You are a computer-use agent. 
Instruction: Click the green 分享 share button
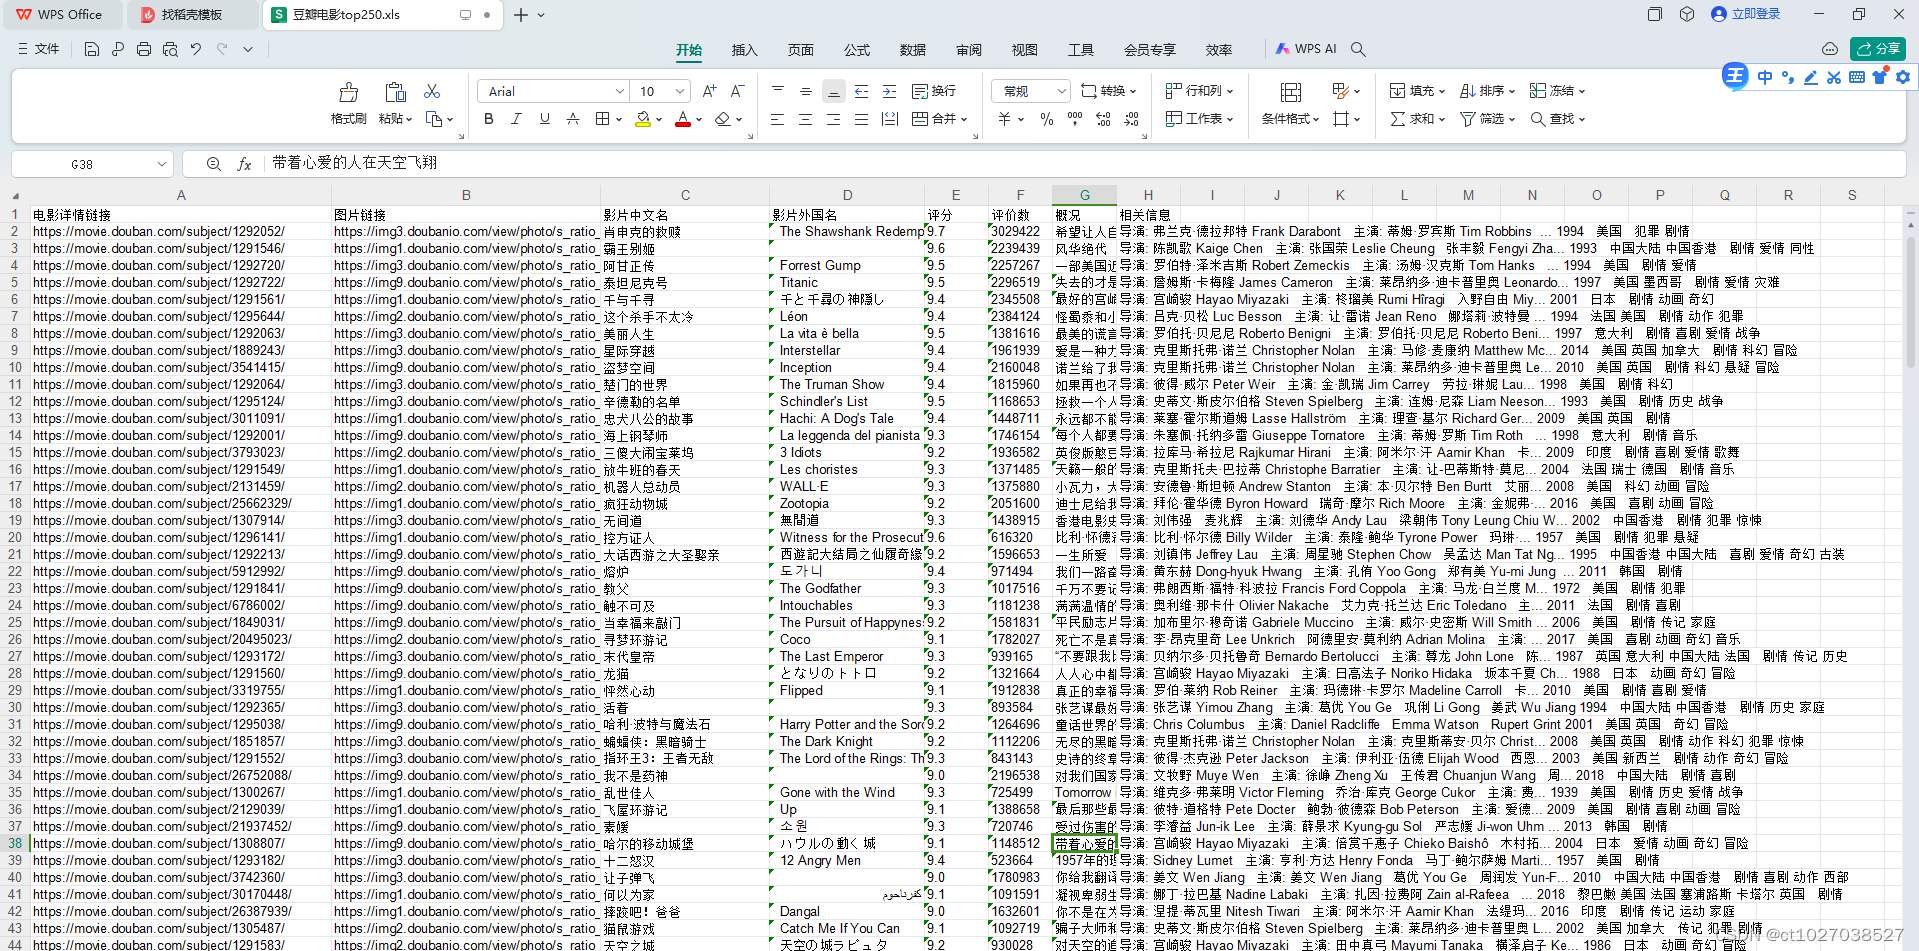(x=1878, y=49)
